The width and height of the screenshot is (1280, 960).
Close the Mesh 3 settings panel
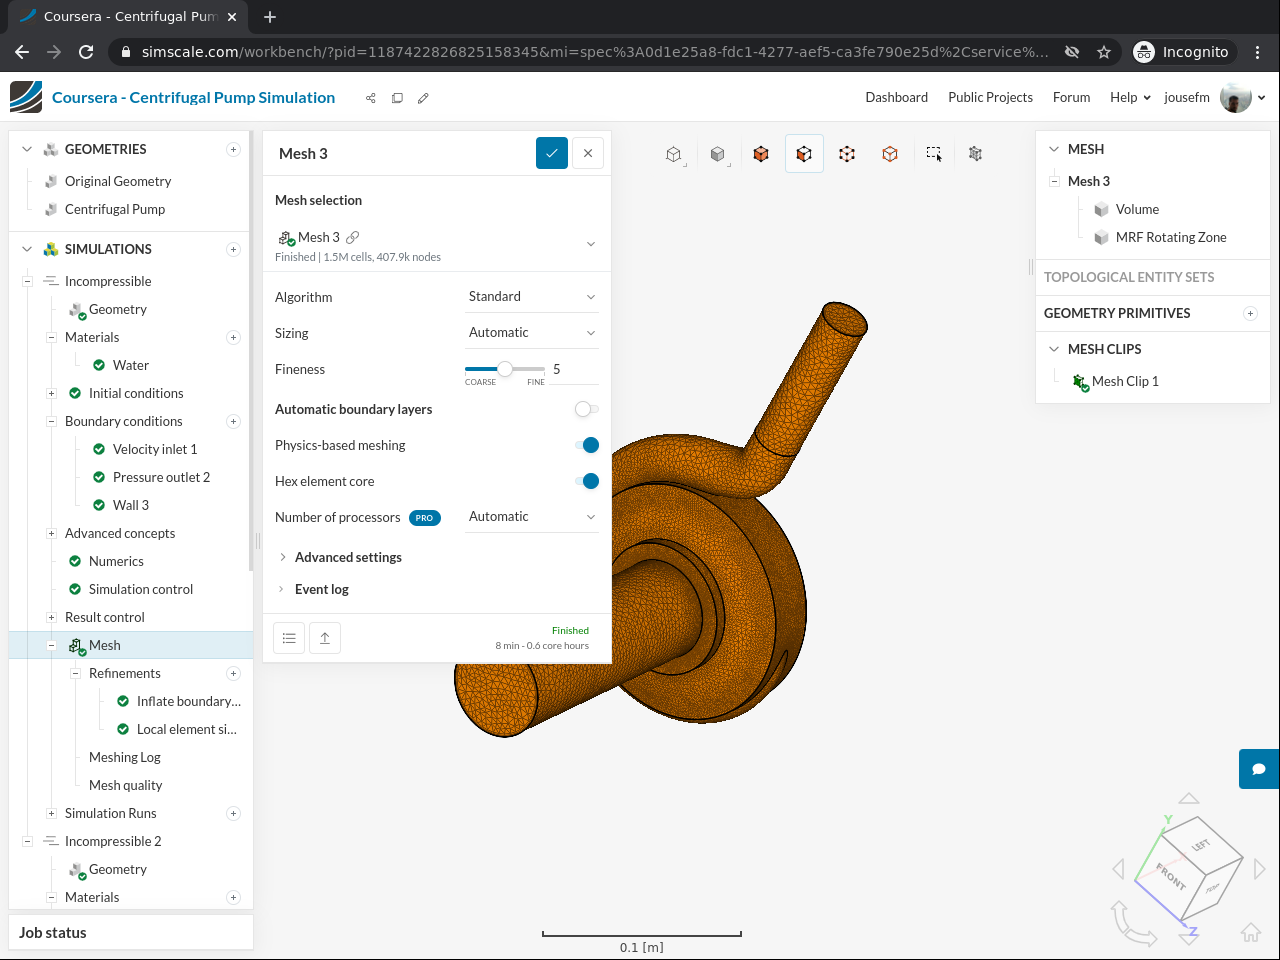[x=588, y=153]
